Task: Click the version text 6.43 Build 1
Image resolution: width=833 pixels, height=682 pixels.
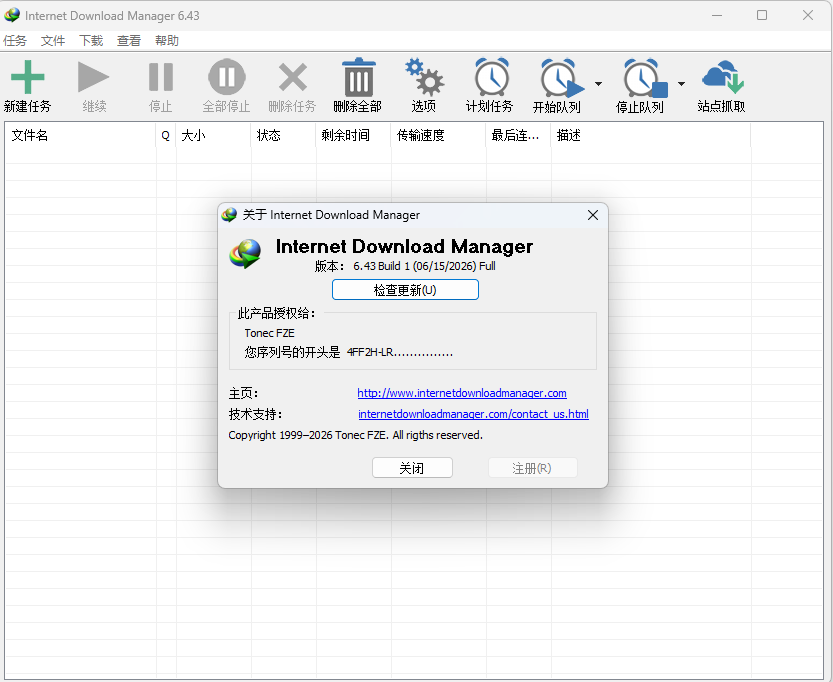Action: coord(381,266)
